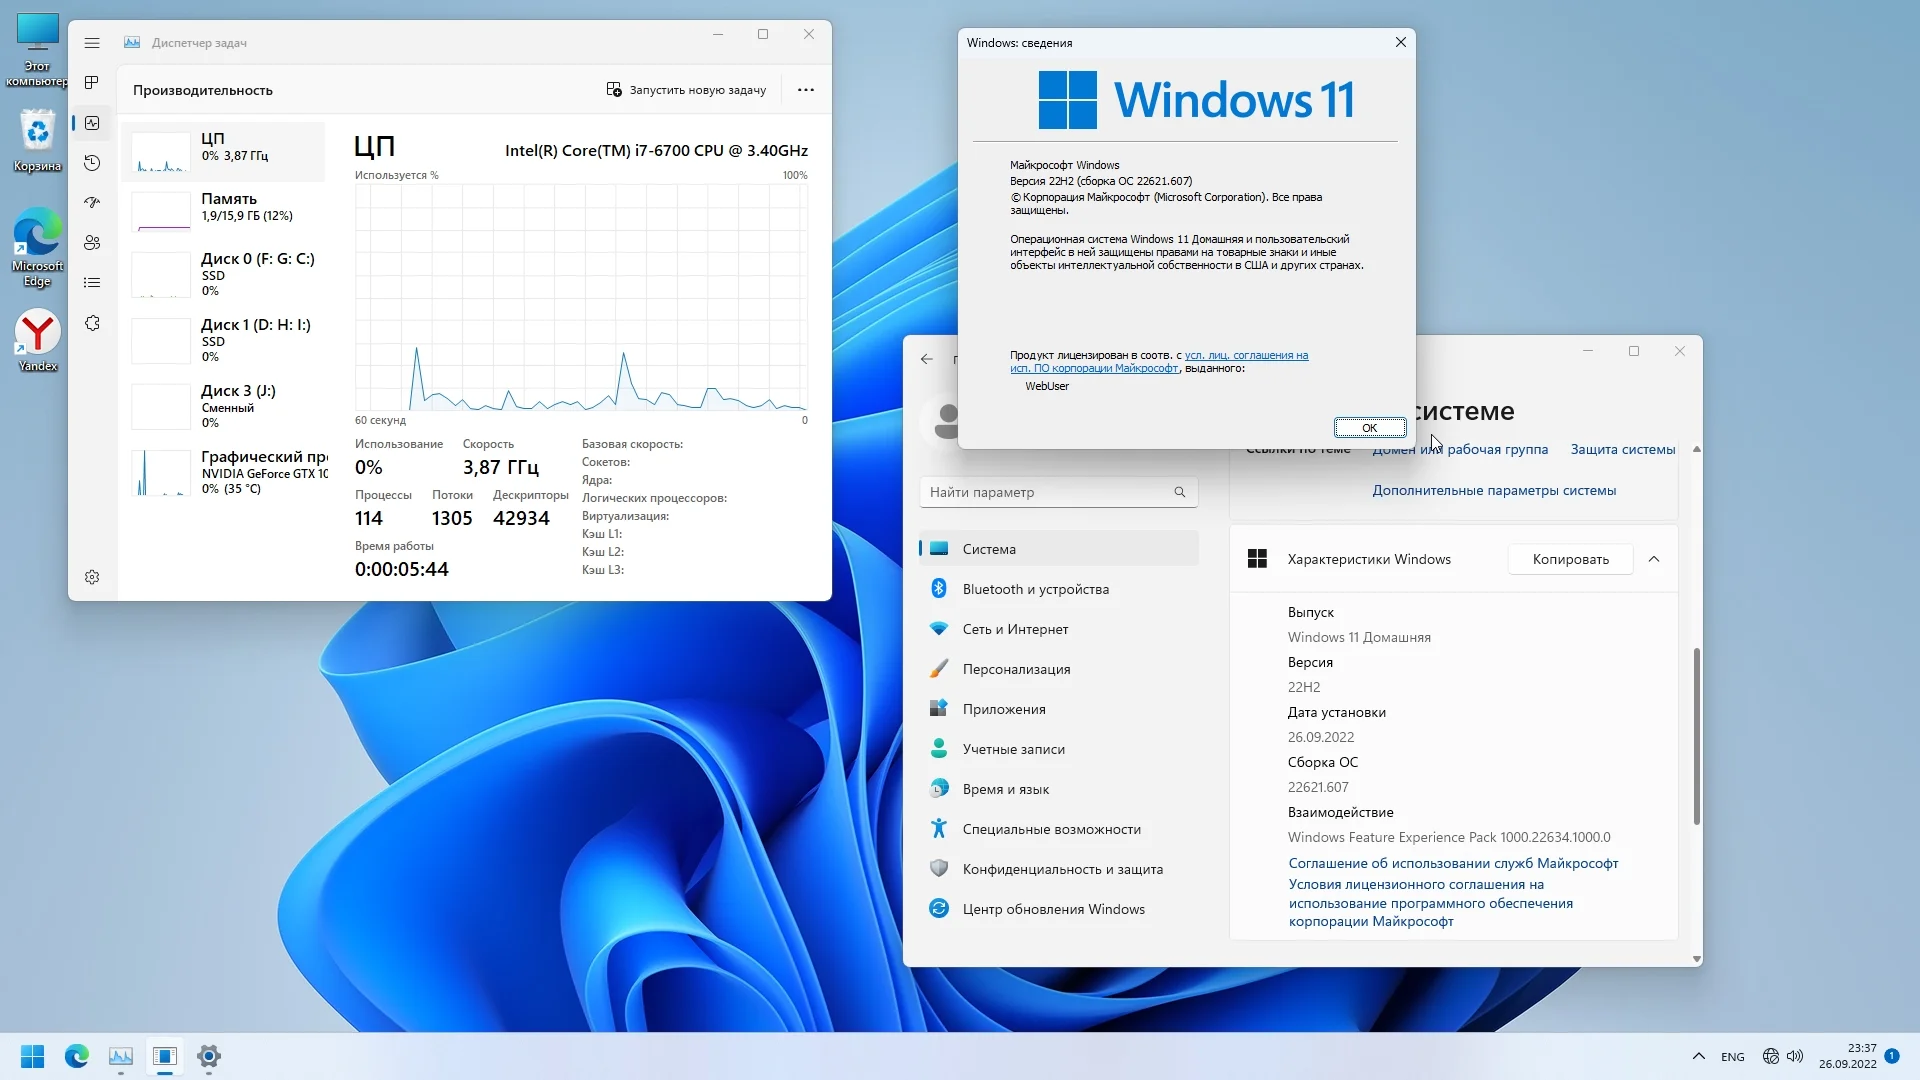
Task: Open the Details list tab icon
Action: (92, 283)
